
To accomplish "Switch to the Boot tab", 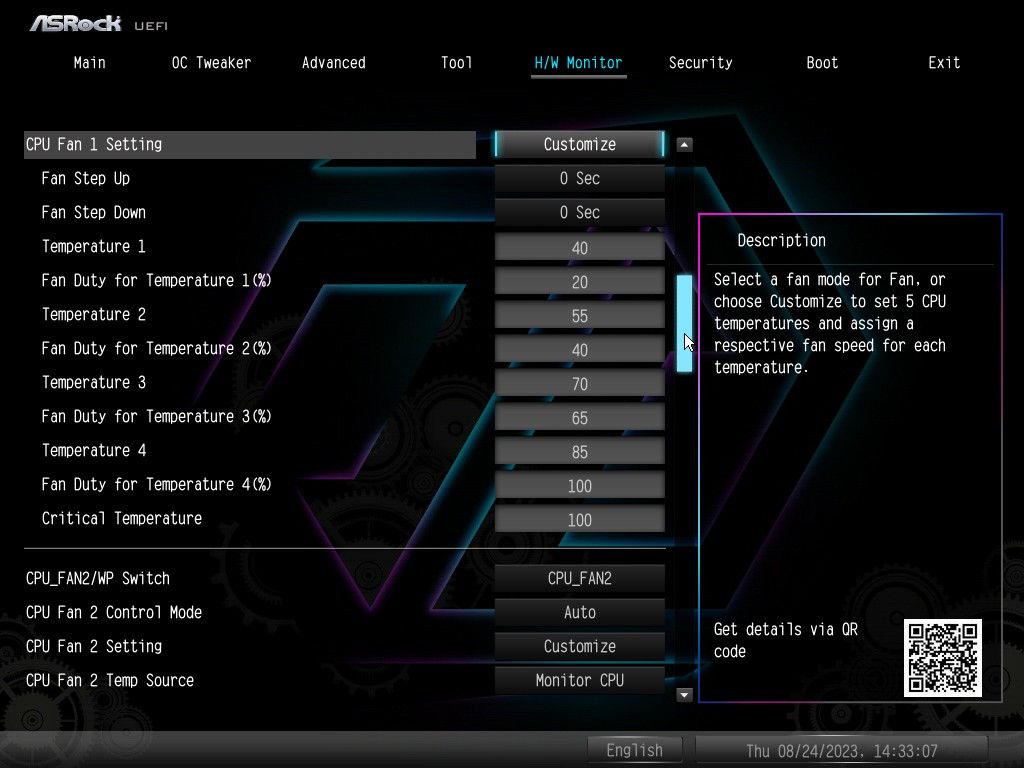I will click(822, 63).
